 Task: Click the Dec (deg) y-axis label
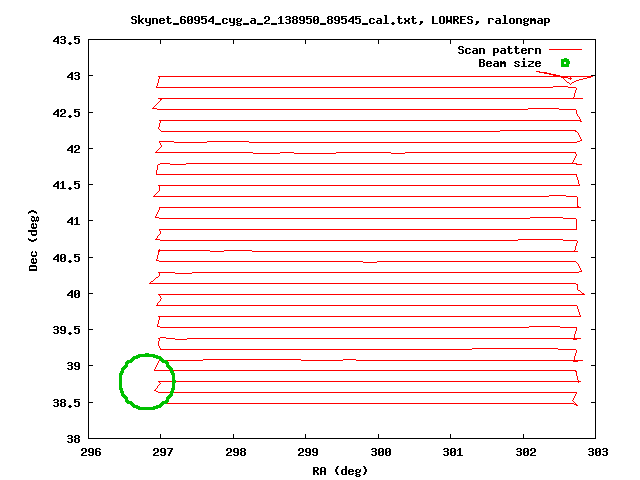coord(33,240)
